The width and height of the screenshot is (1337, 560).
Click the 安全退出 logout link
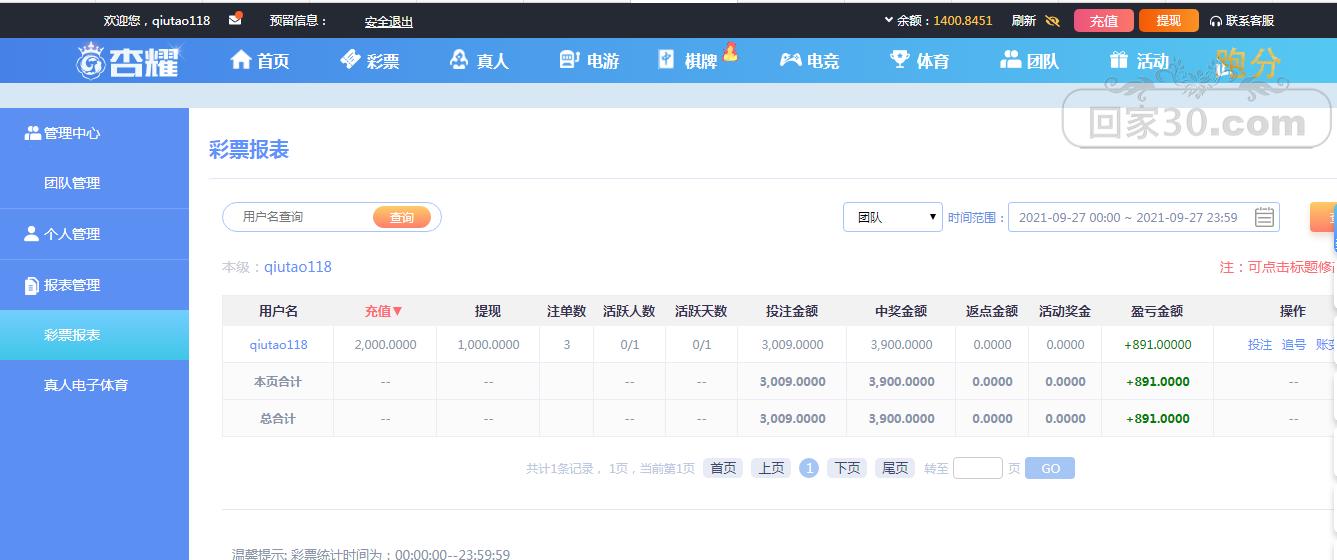coord(389,21)
